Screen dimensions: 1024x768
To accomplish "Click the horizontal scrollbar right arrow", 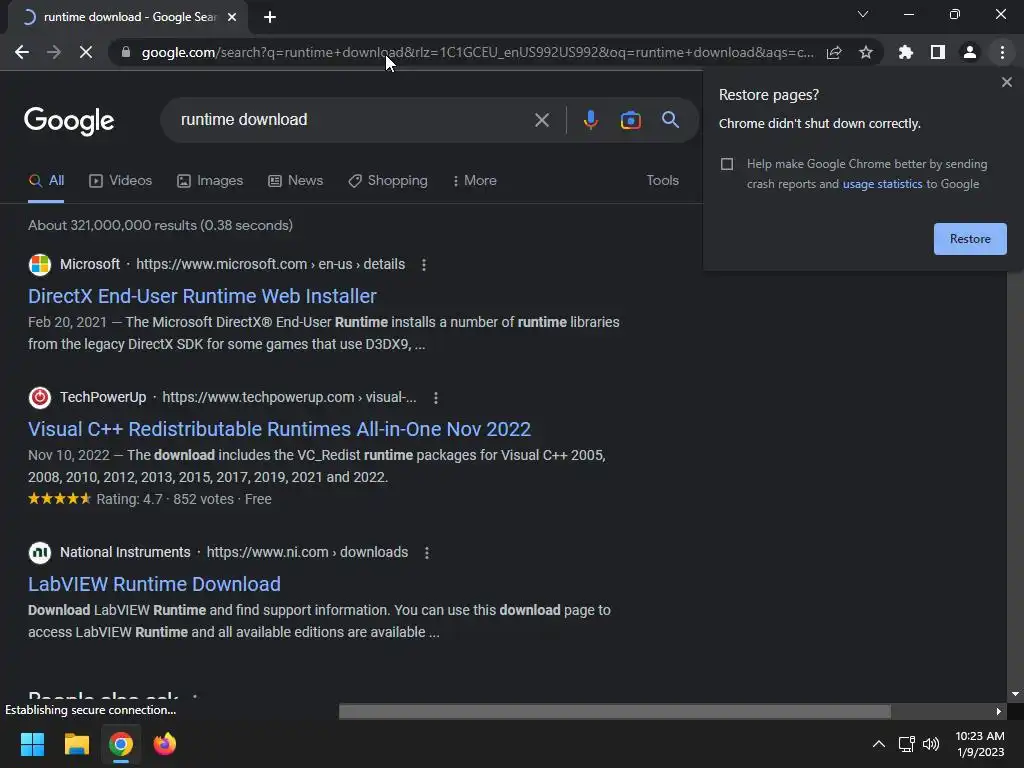I will click(x=999, y=711).
